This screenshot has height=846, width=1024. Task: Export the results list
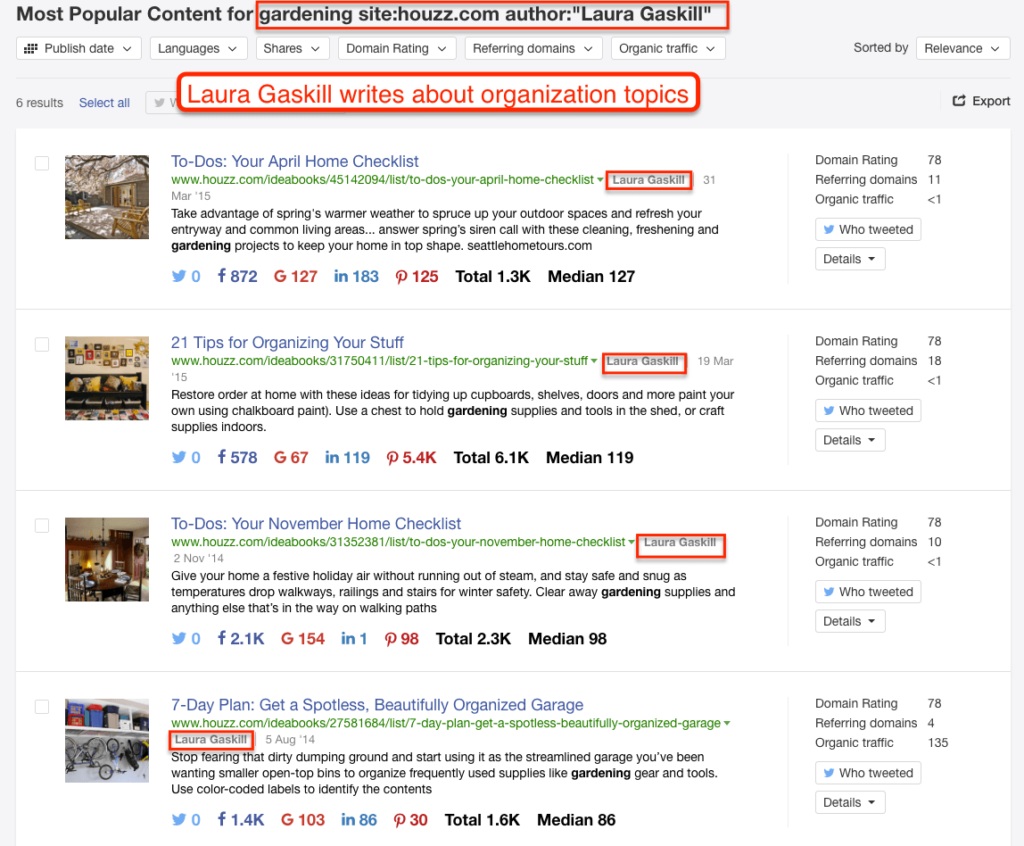[981, 101]
